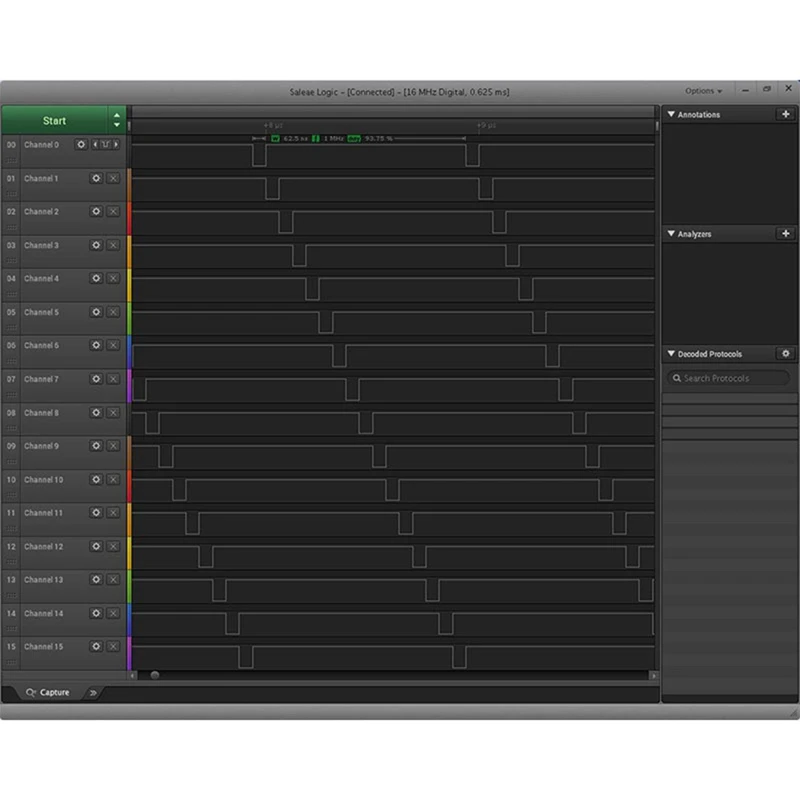
Task: Click the horizontal scrollbar thumb
Action: pyautogui.click(x=155, y=675)
